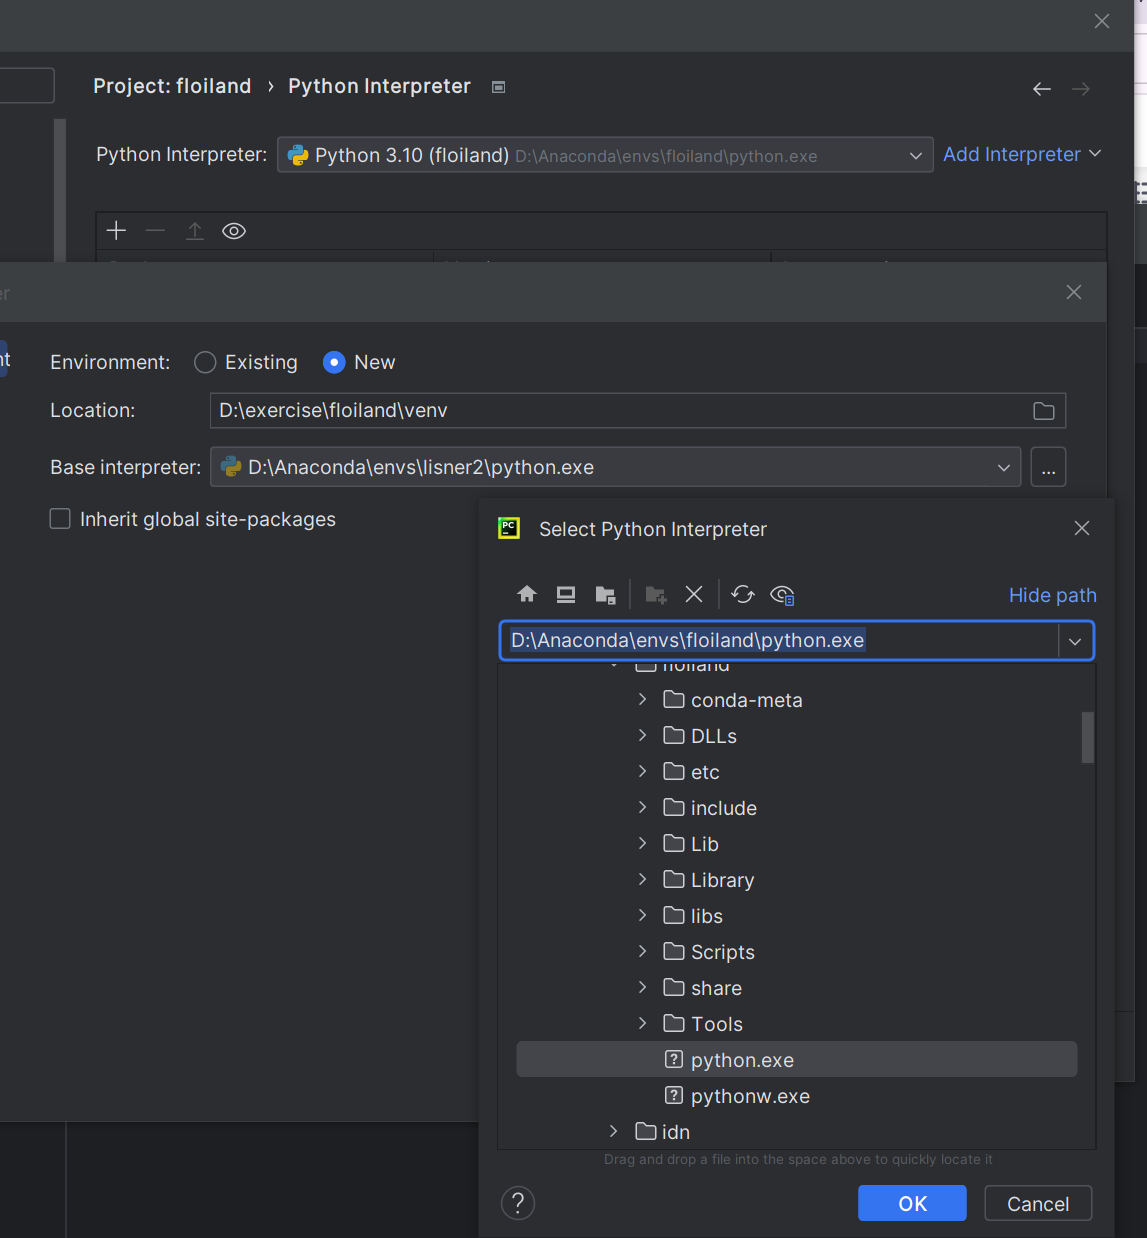Select python.exe file icon in tree
The width and height of the screenshot is (1147, 1238).
(674, 1059)
